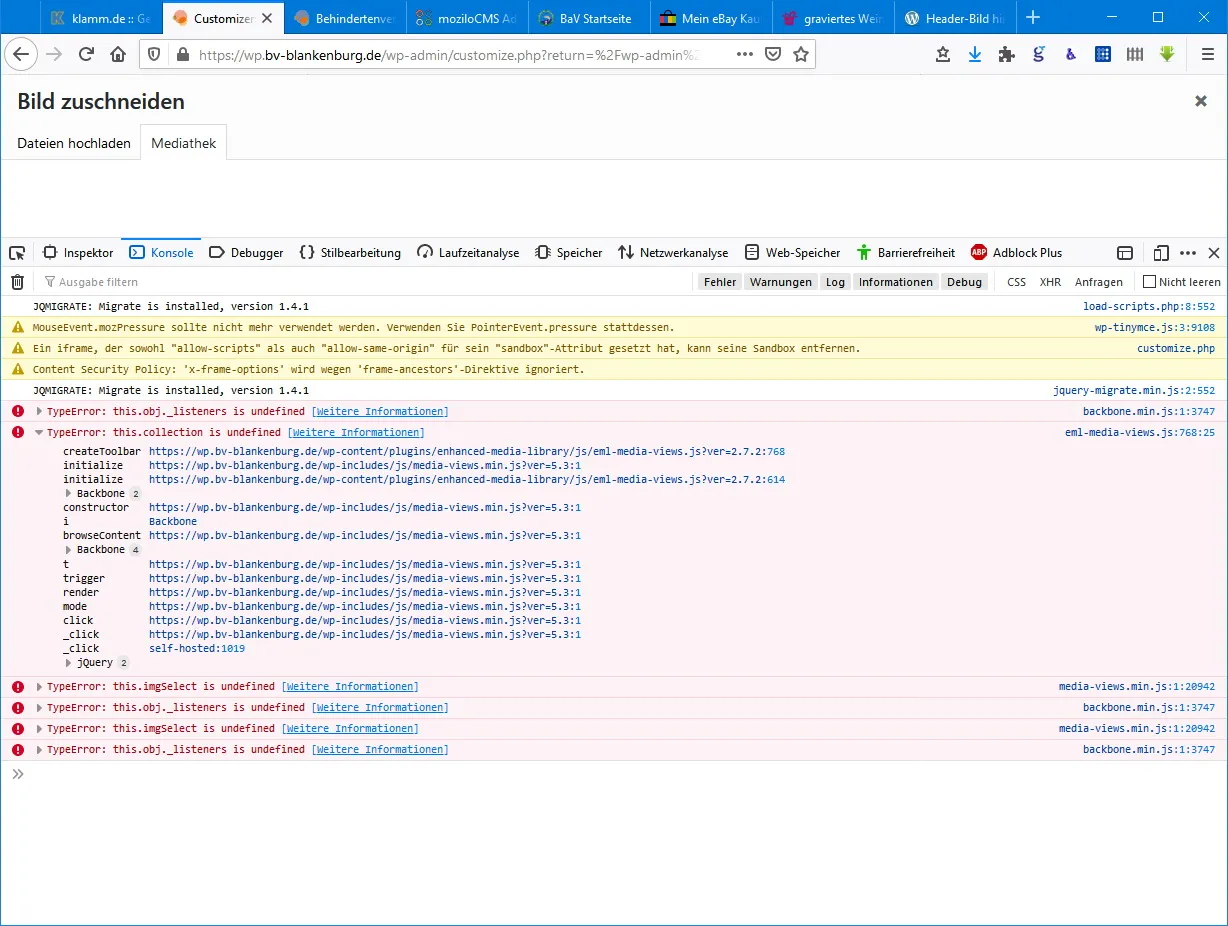Image resolution: width=1228 pixels, height=926 pixels.
Task: Switch to Mediathek tab
Action: (184, 143)
